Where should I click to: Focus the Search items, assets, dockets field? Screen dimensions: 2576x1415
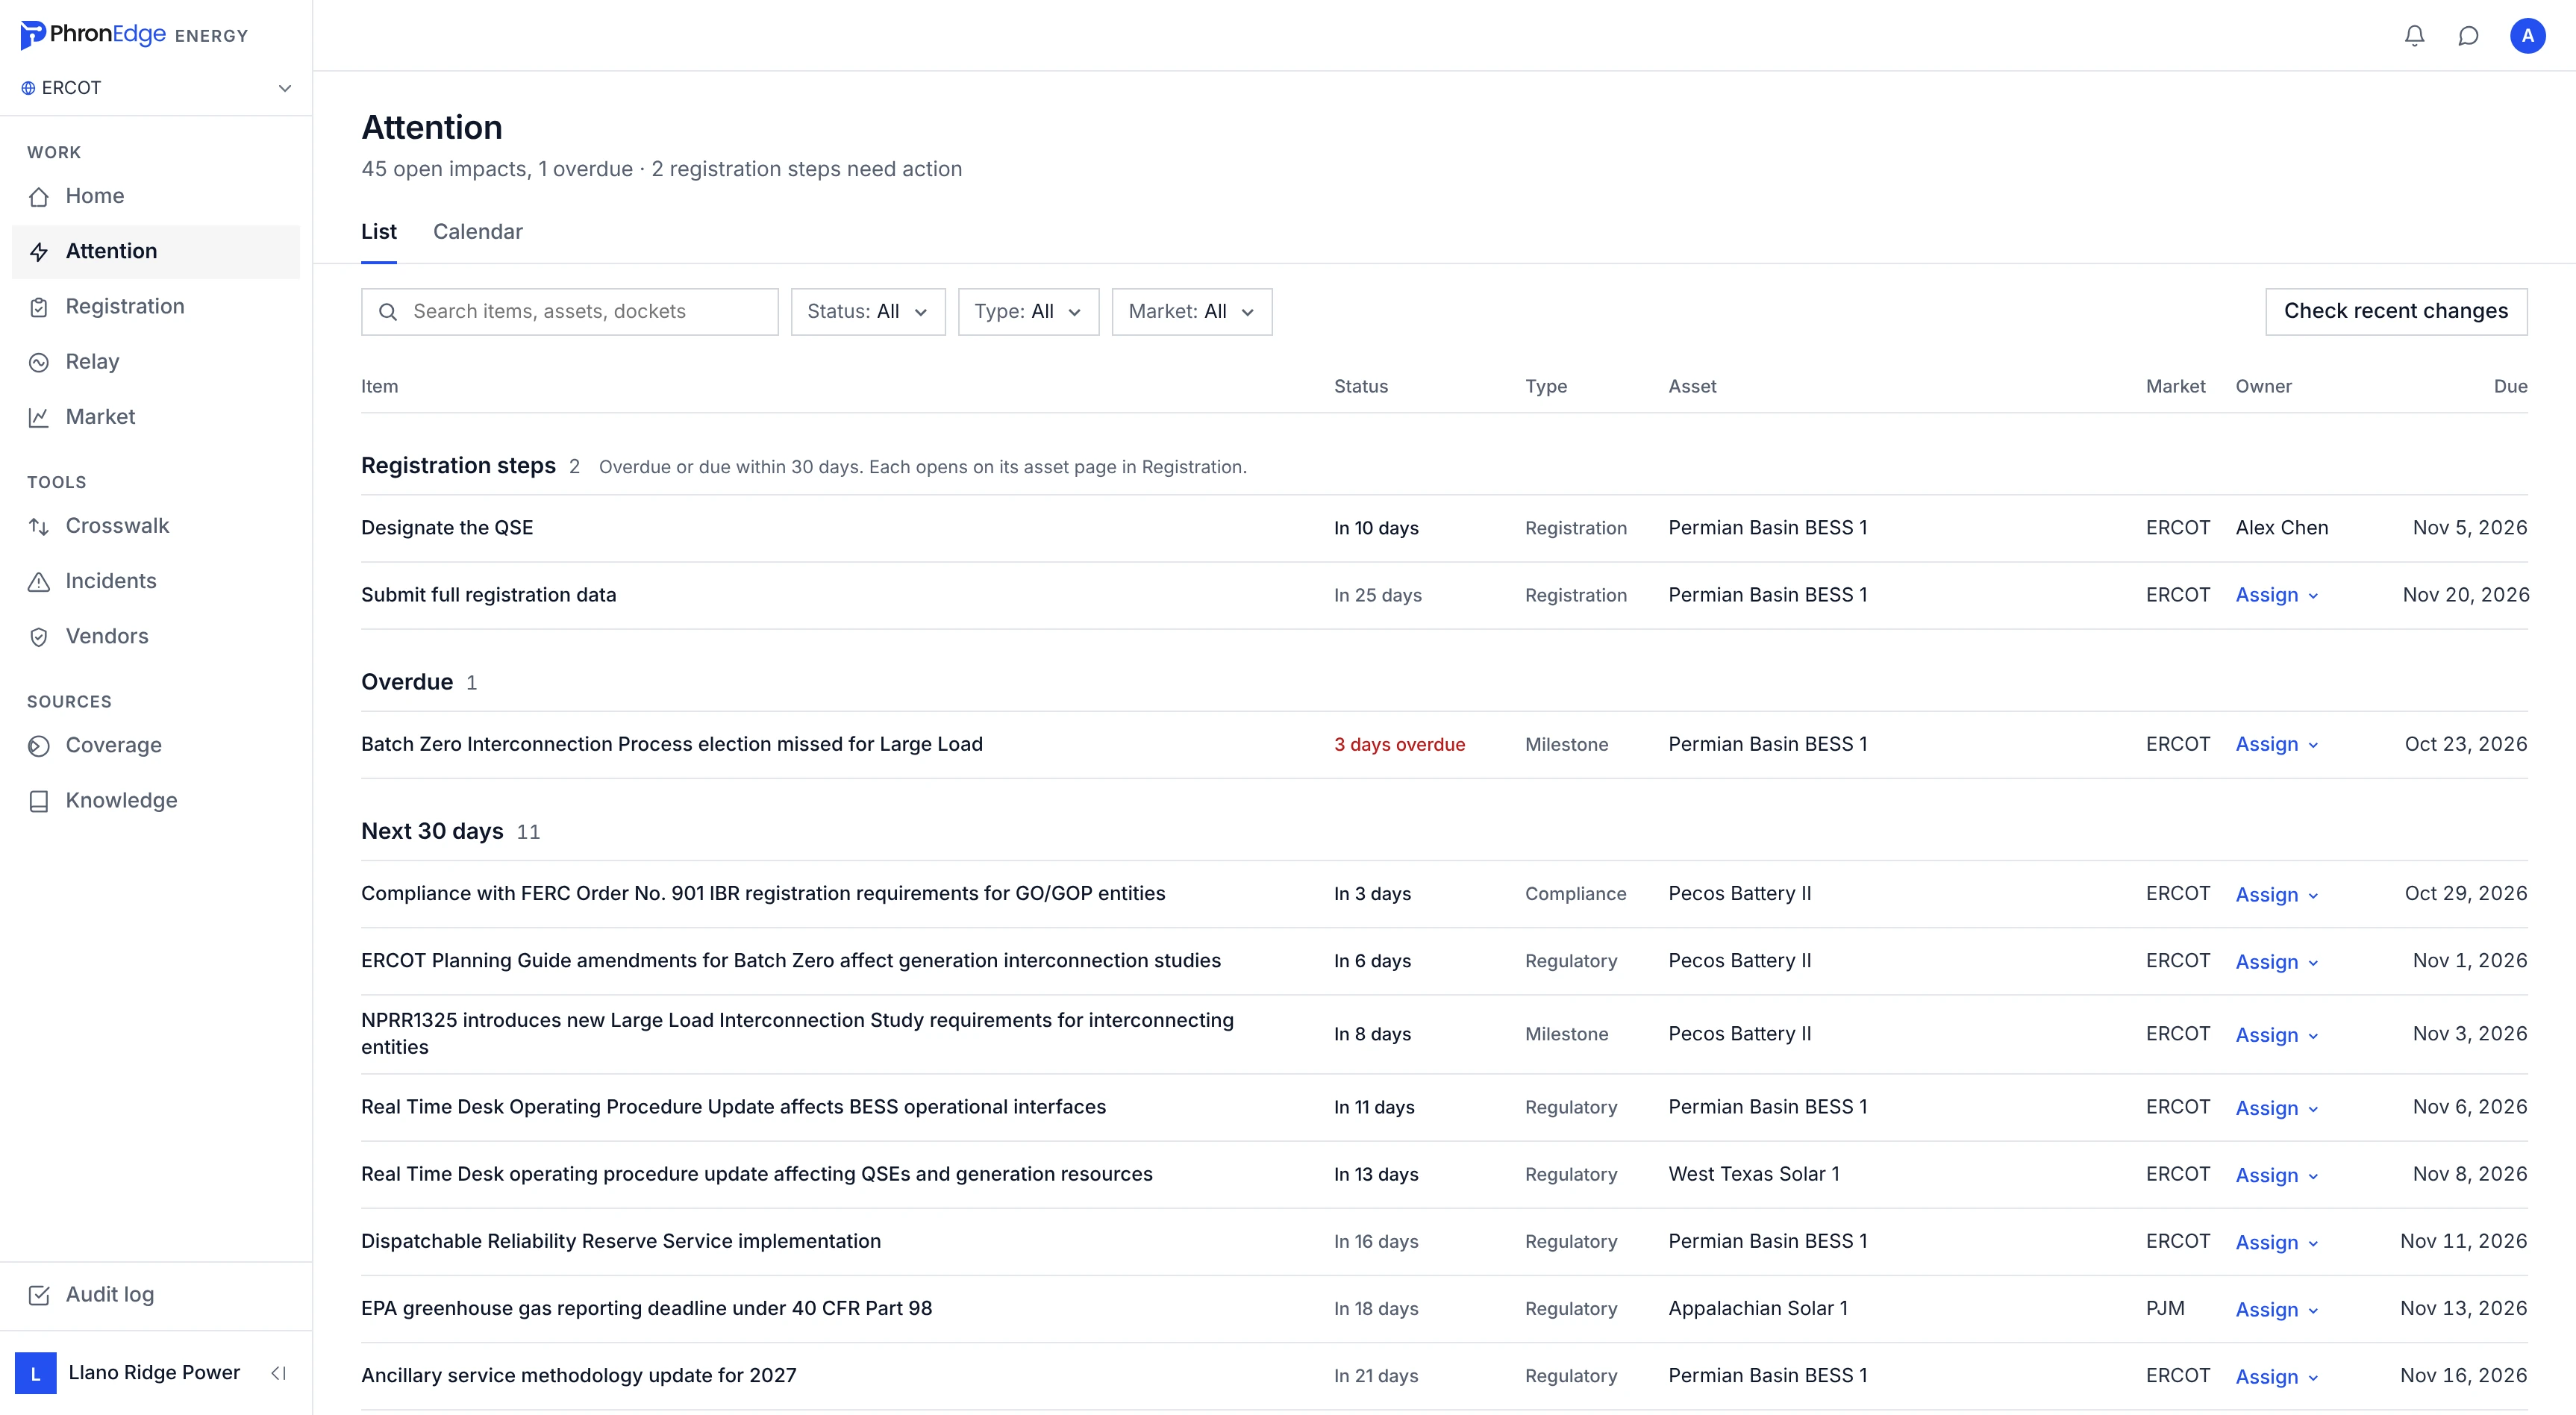pos(569,312)
